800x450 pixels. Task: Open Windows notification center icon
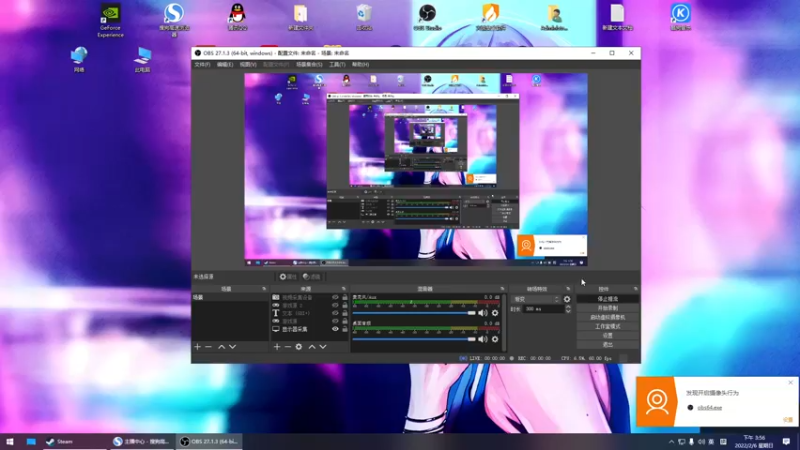(x=786, y=442)
